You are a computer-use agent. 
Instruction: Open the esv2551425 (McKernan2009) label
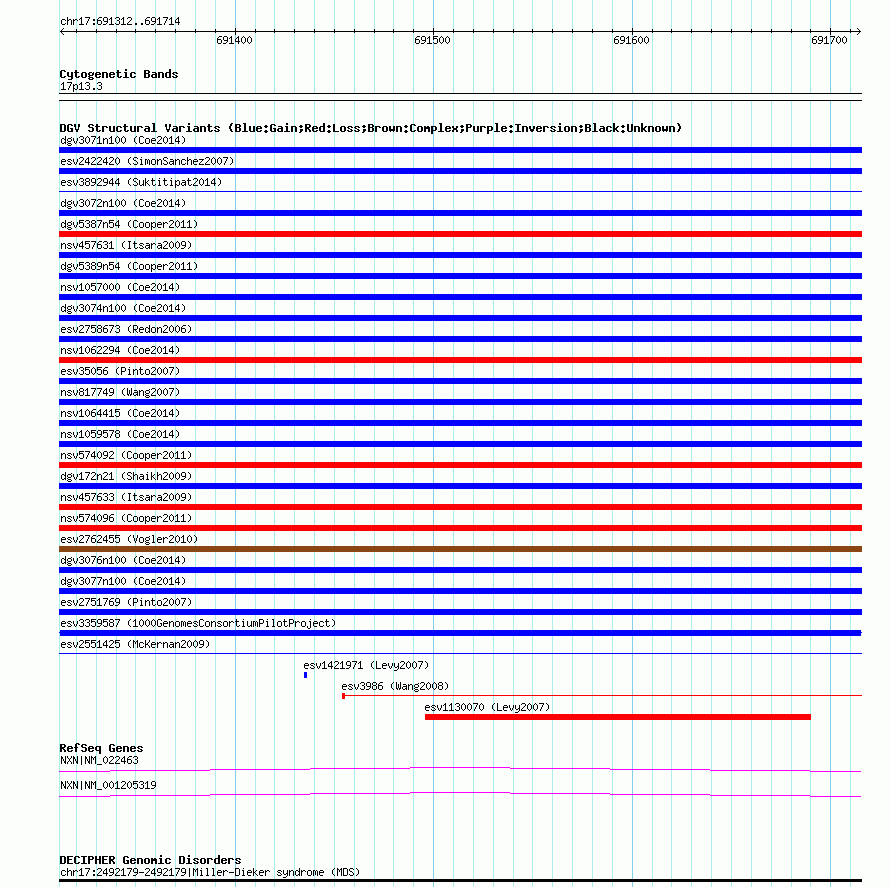click(x=135, y=644)
